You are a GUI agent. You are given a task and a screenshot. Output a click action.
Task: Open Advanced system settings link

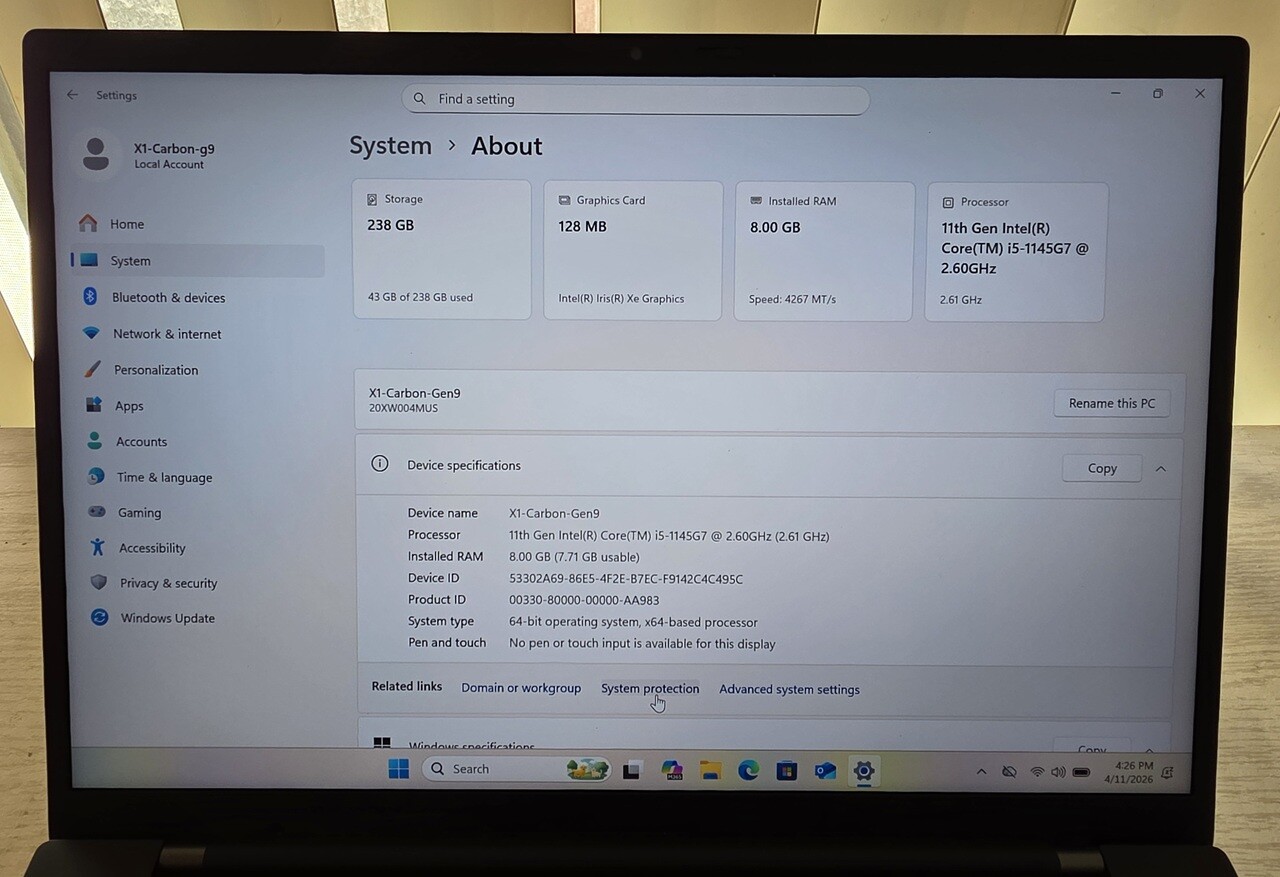[789, 689]
